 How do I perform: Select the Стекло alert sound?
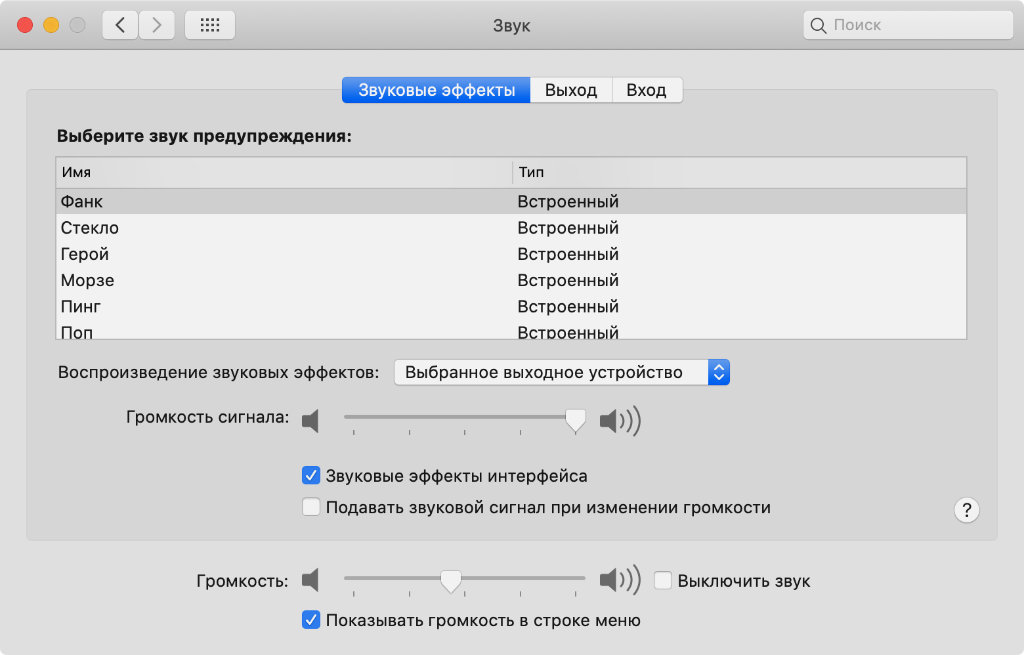coord(90,228)
